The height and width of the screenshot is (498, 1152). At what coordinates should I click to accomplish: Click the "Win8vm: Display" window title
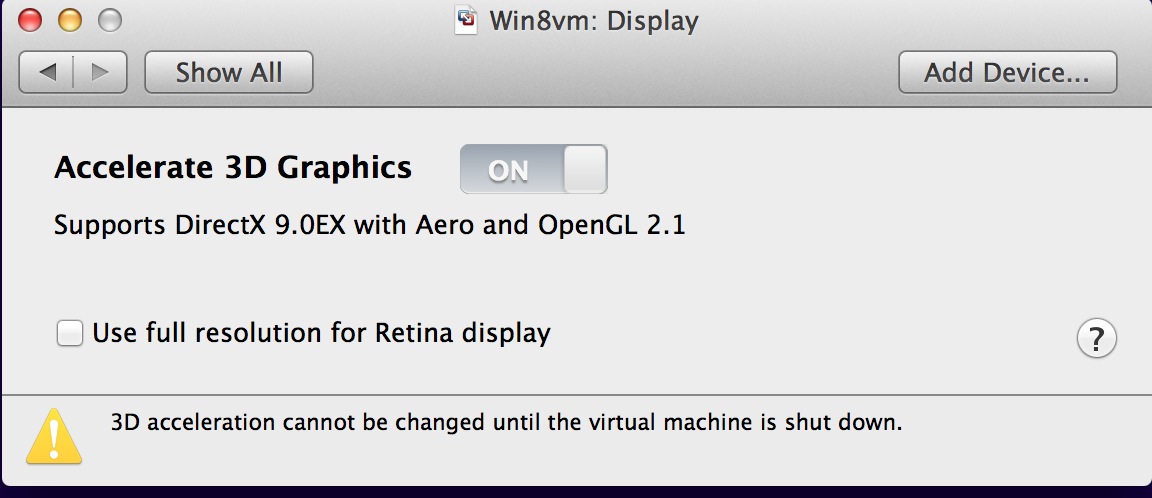pyautogui.click(x=593, y=21)
